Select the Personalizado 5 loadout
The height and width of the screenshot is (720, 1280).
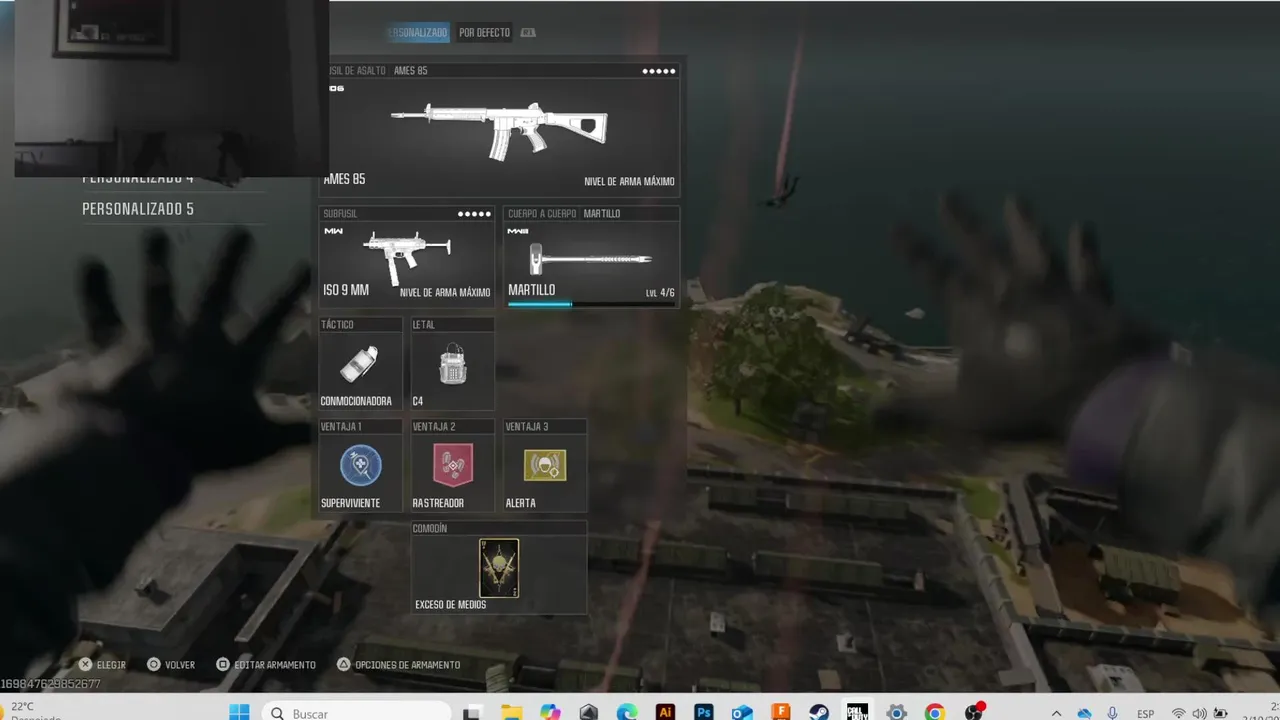click(x=138, y=209)
